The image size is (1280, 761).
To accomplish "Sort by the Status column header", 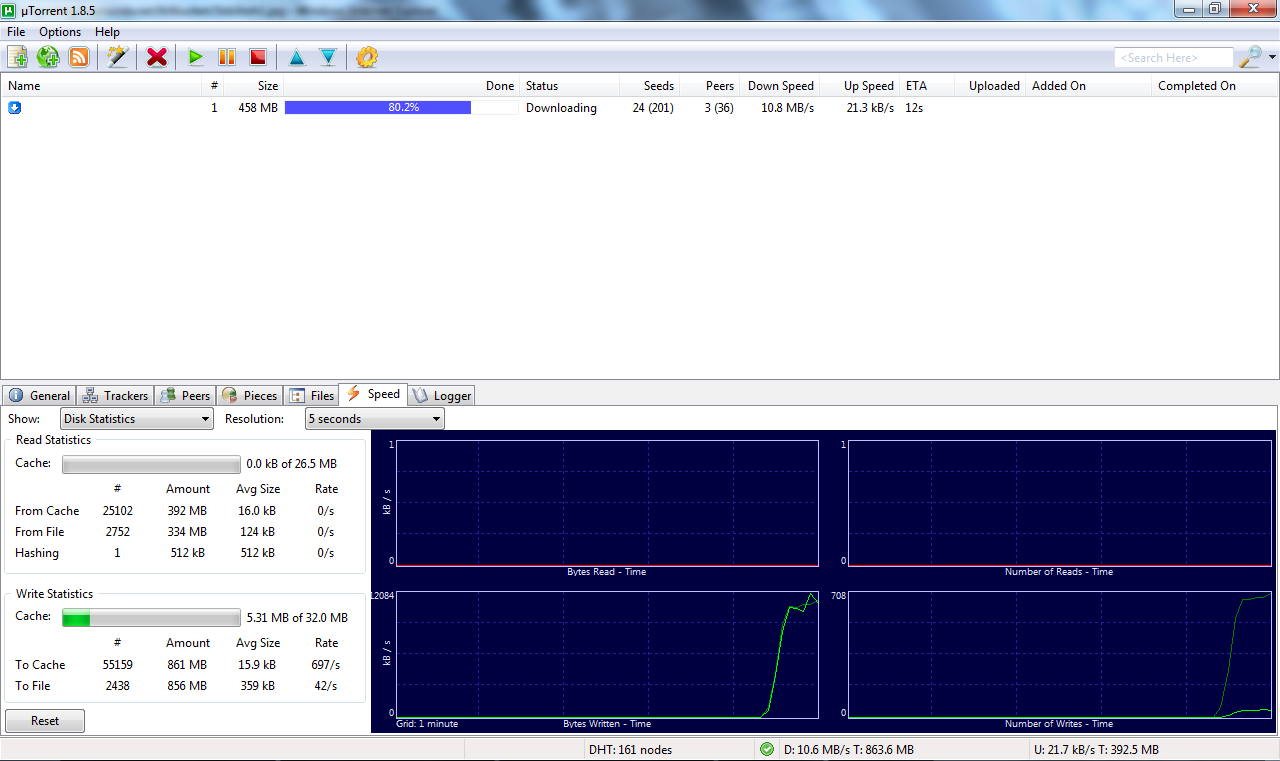I will pos(569,86).
